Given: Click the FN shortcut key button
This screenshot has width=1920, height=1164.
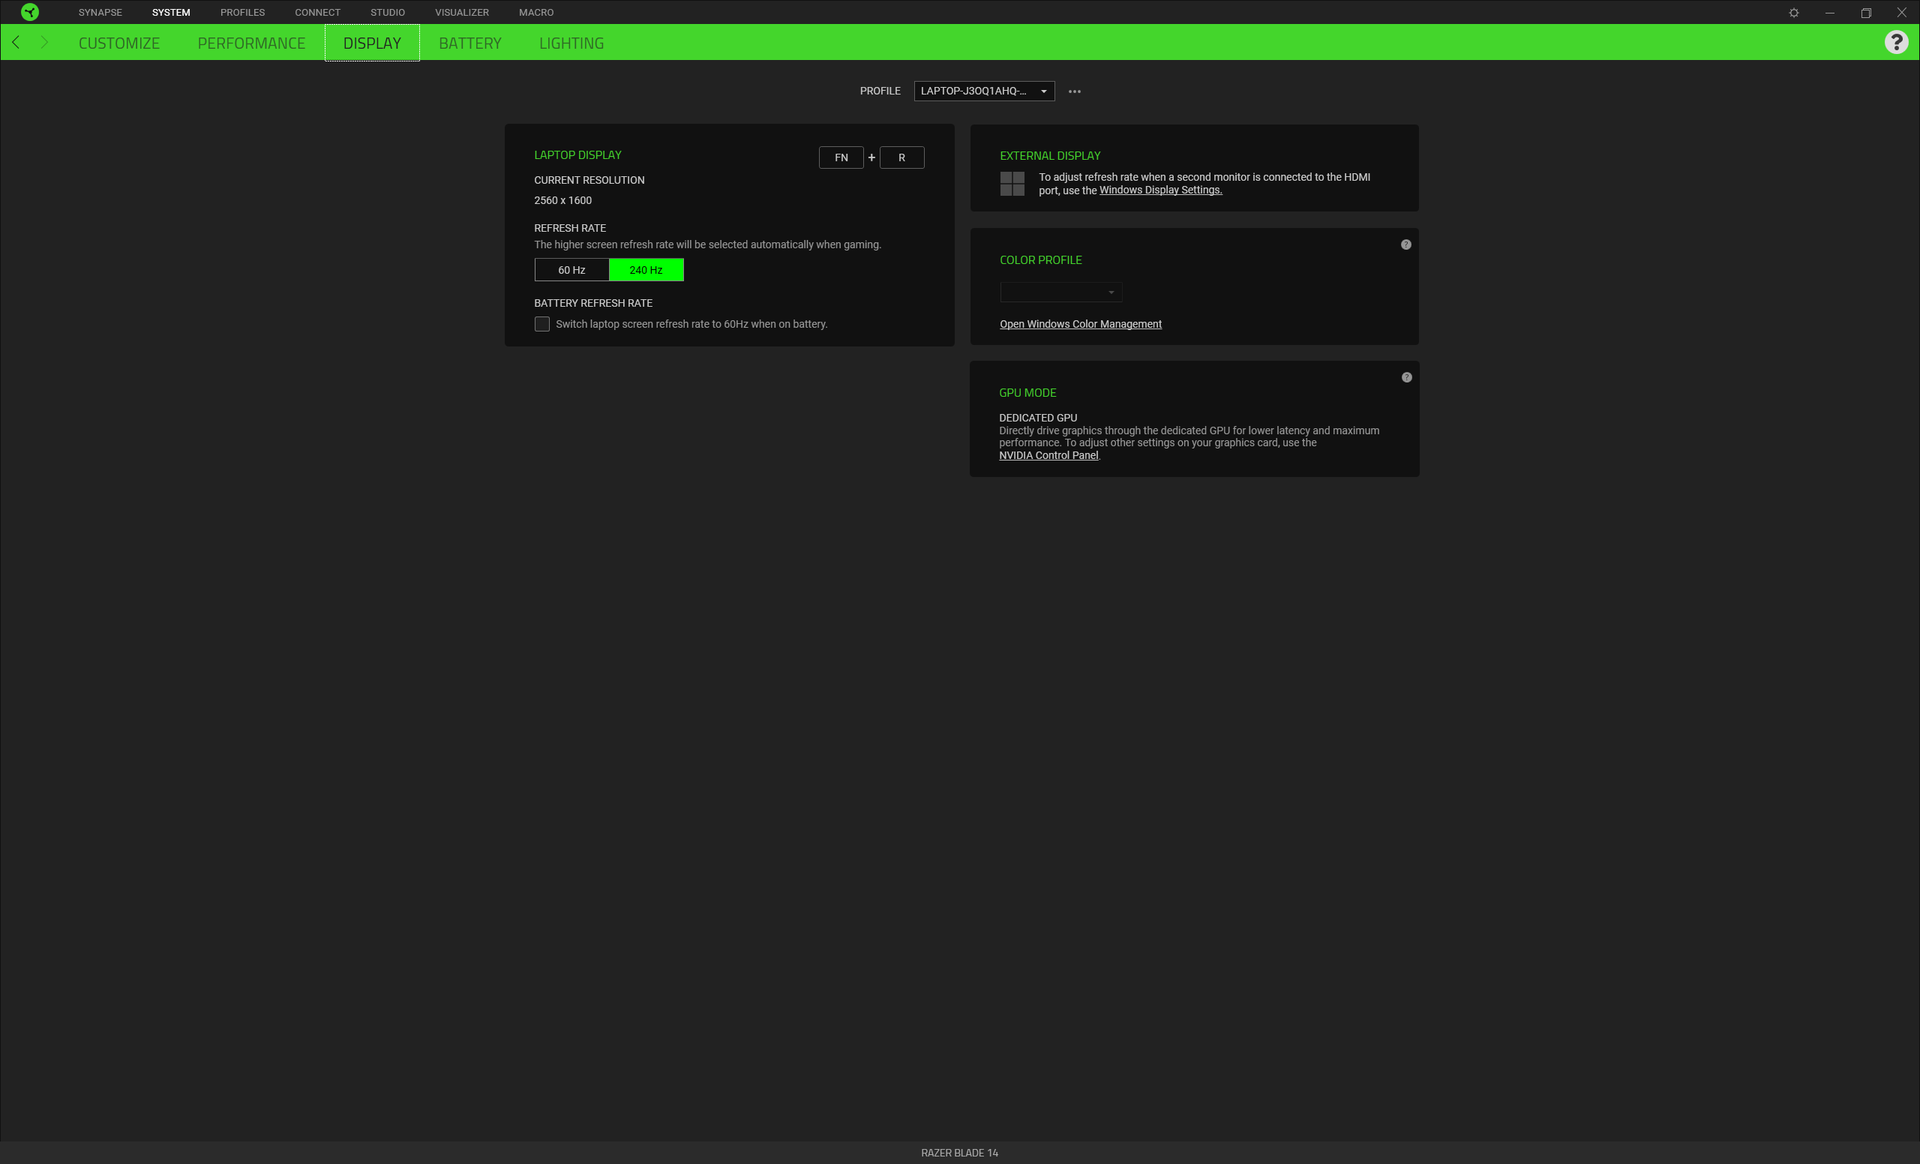Looking at the screenshot, I should pos(841,158).
